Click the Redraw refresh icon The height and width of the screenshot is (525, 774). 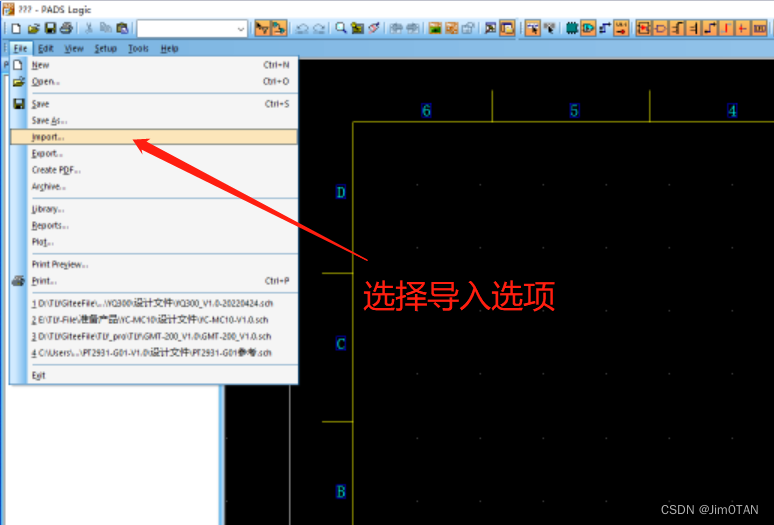pyautogui.click(x=374, y=29)
